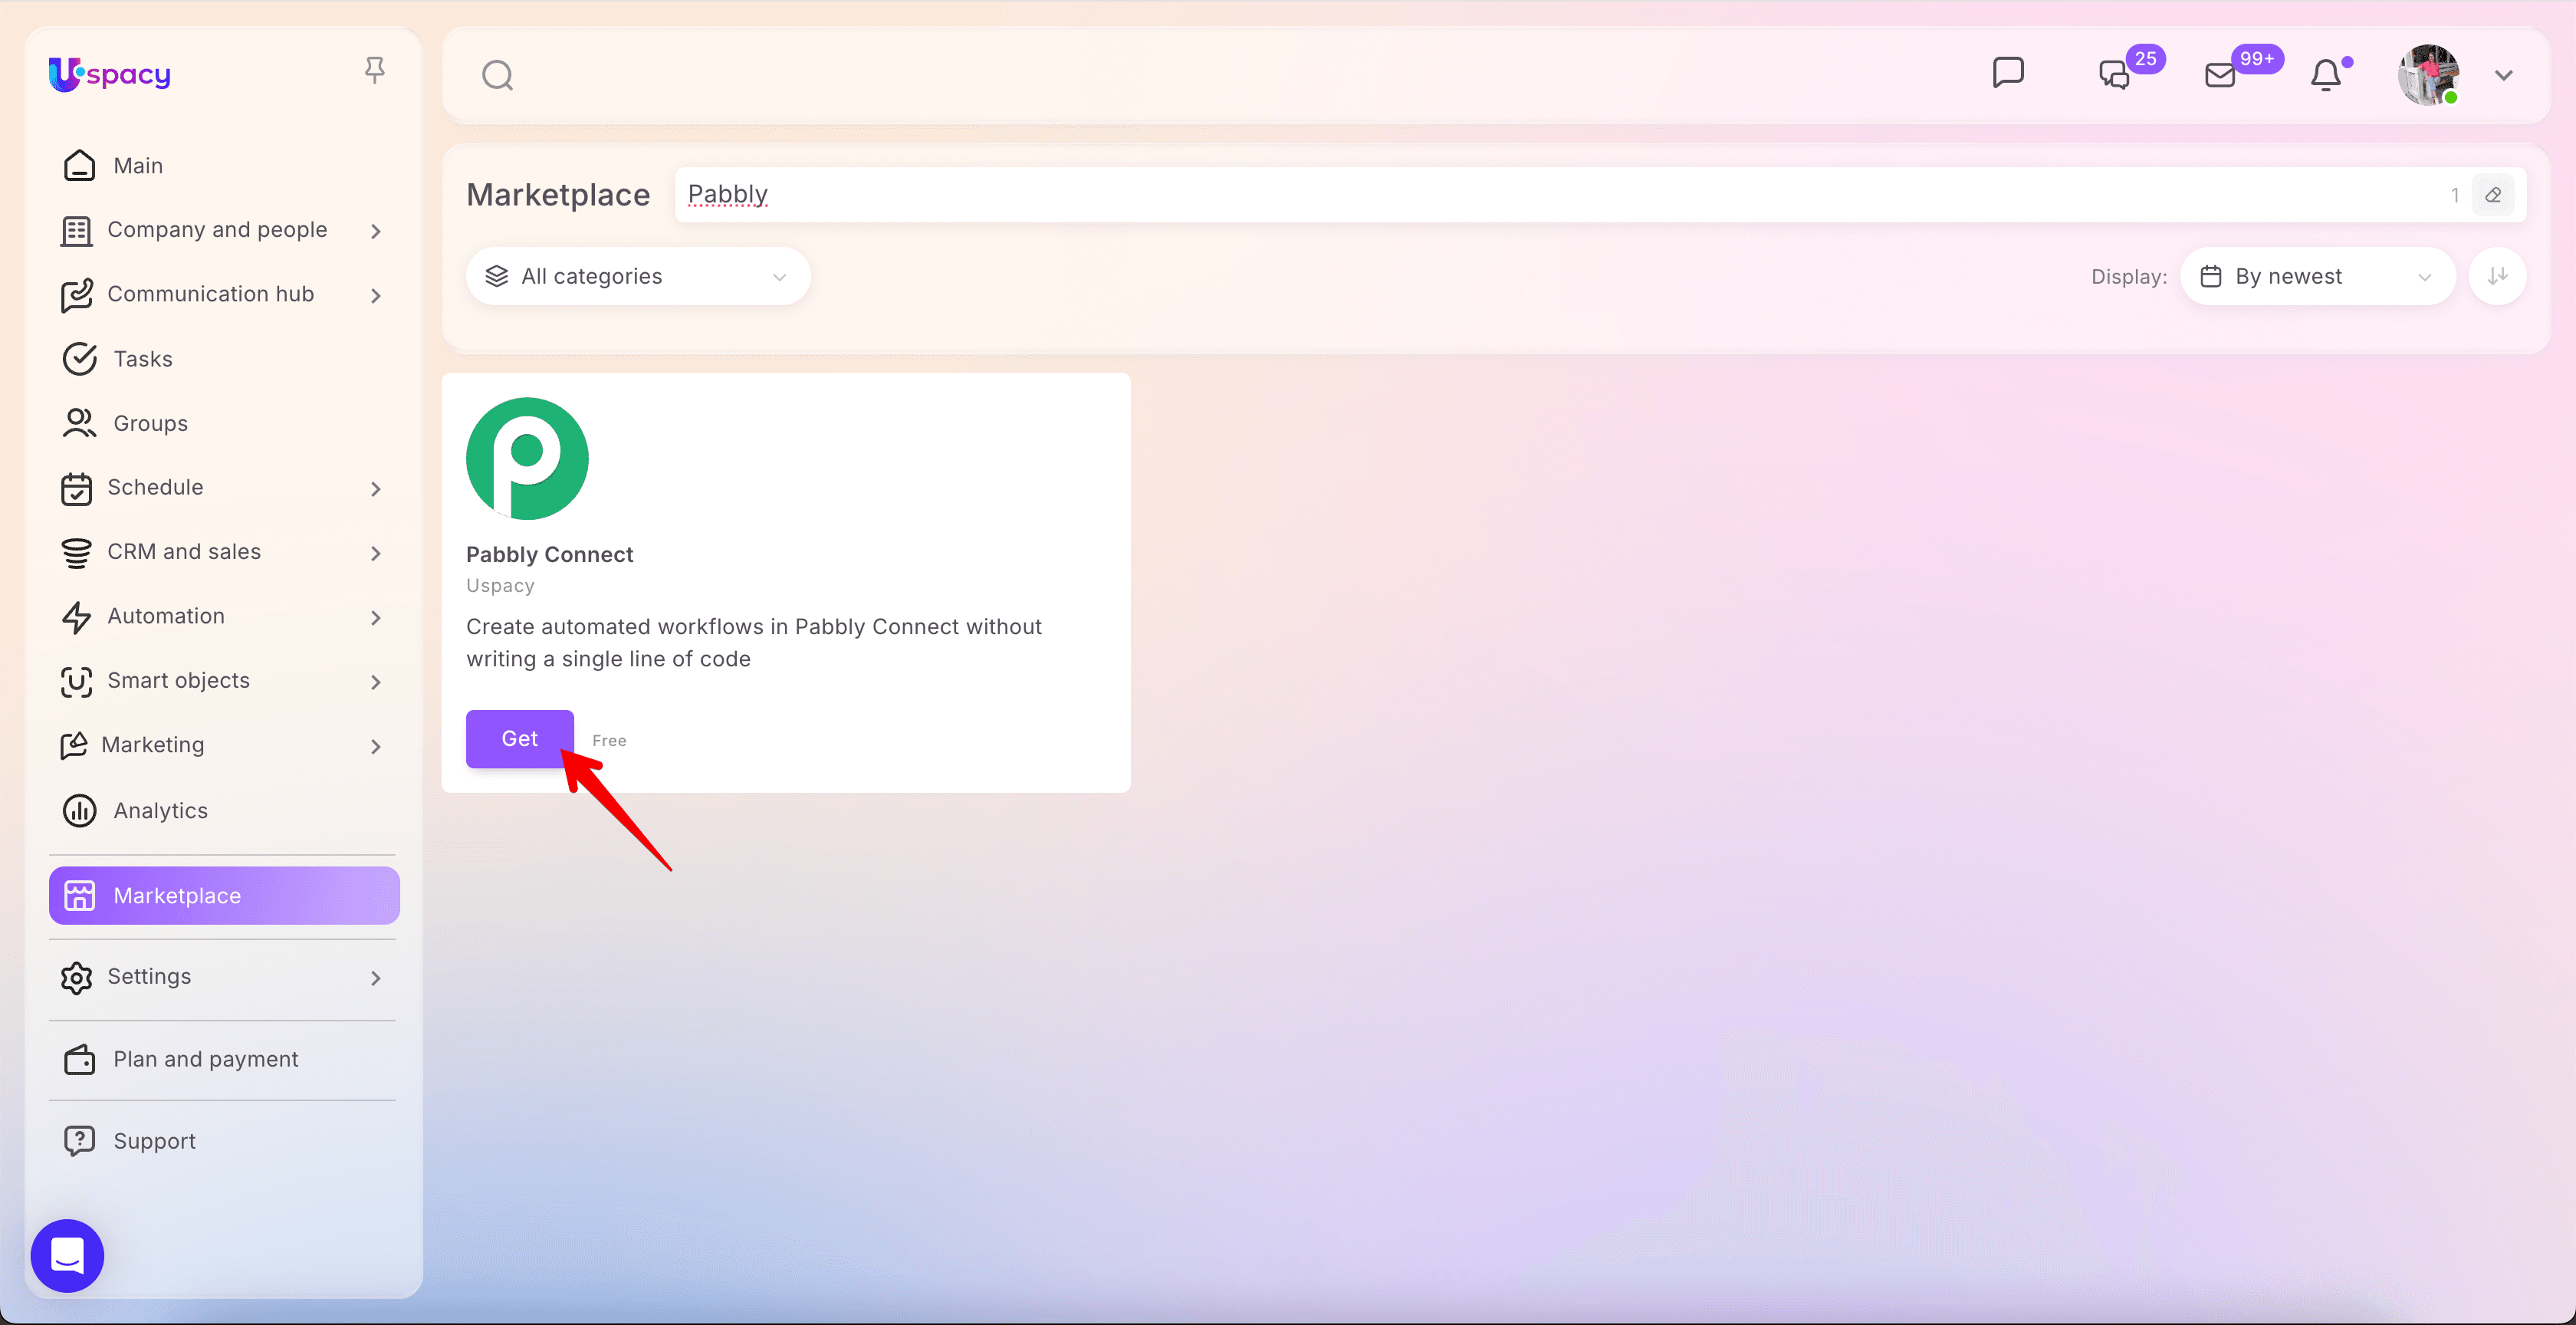Click the Company and people building icon
Viewport: 2576px width, 1325px height.
(x=76, y=231)
